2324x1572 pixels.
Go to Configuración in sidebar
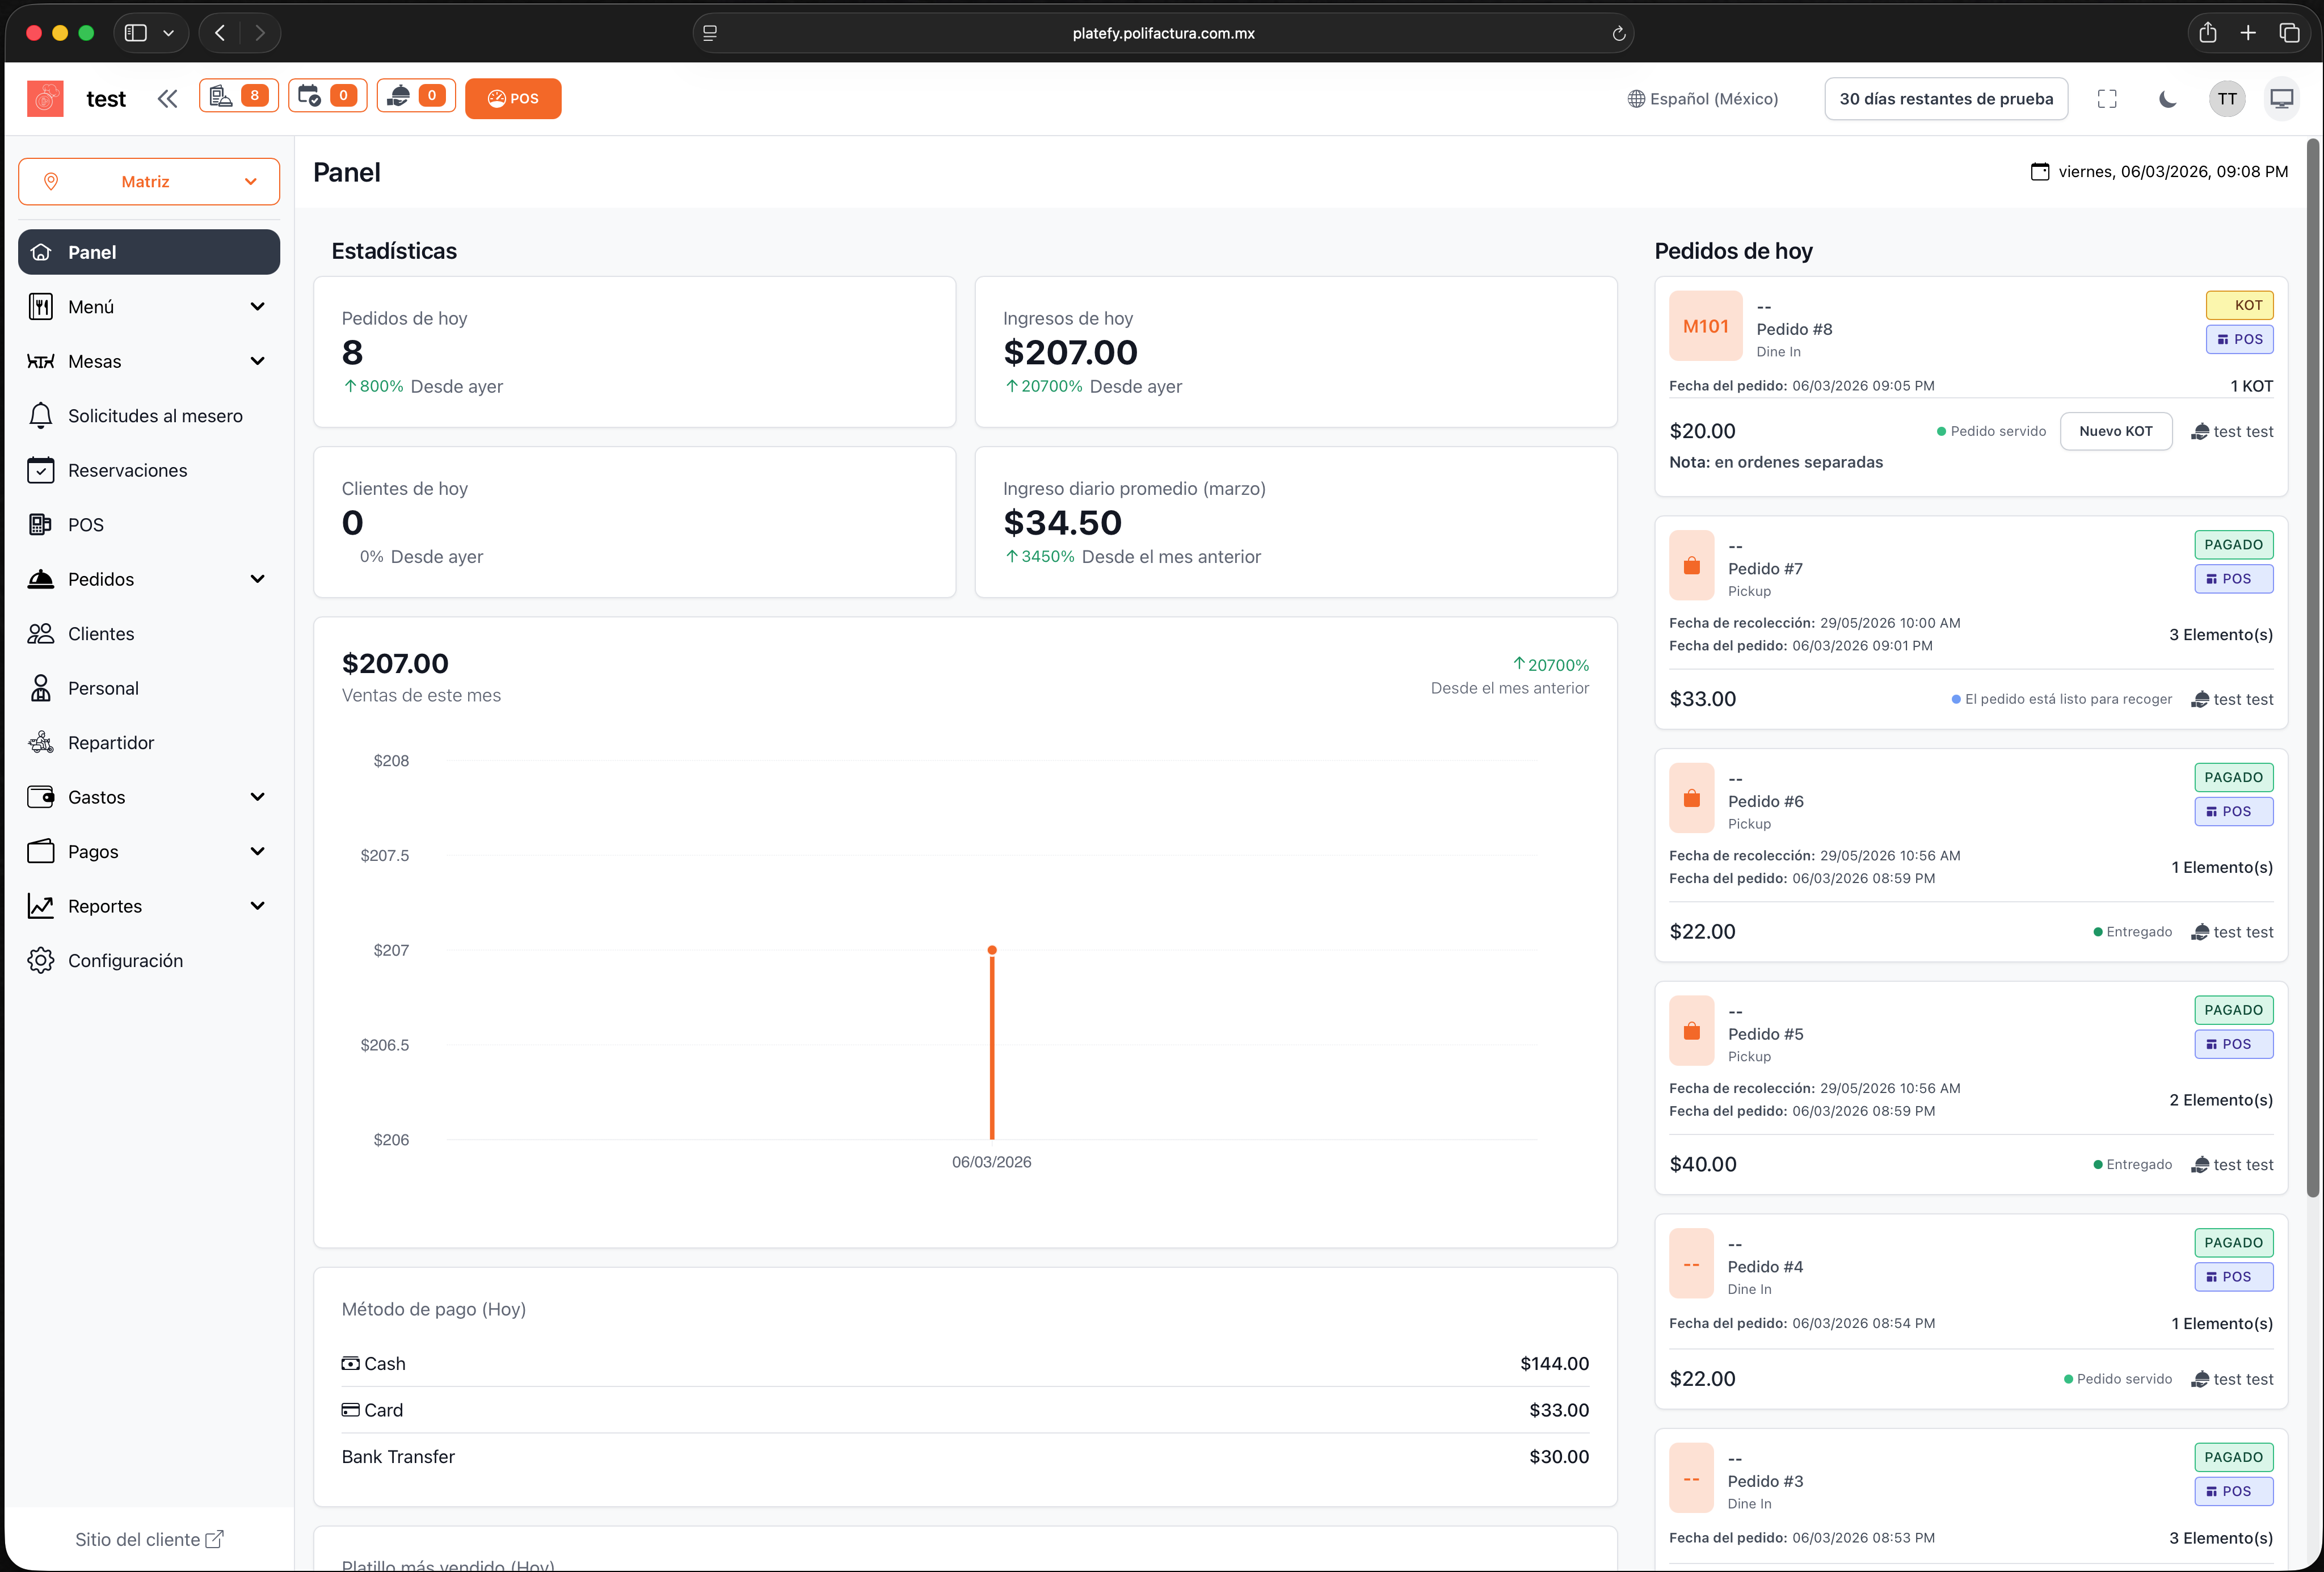[x=125, y=960]
